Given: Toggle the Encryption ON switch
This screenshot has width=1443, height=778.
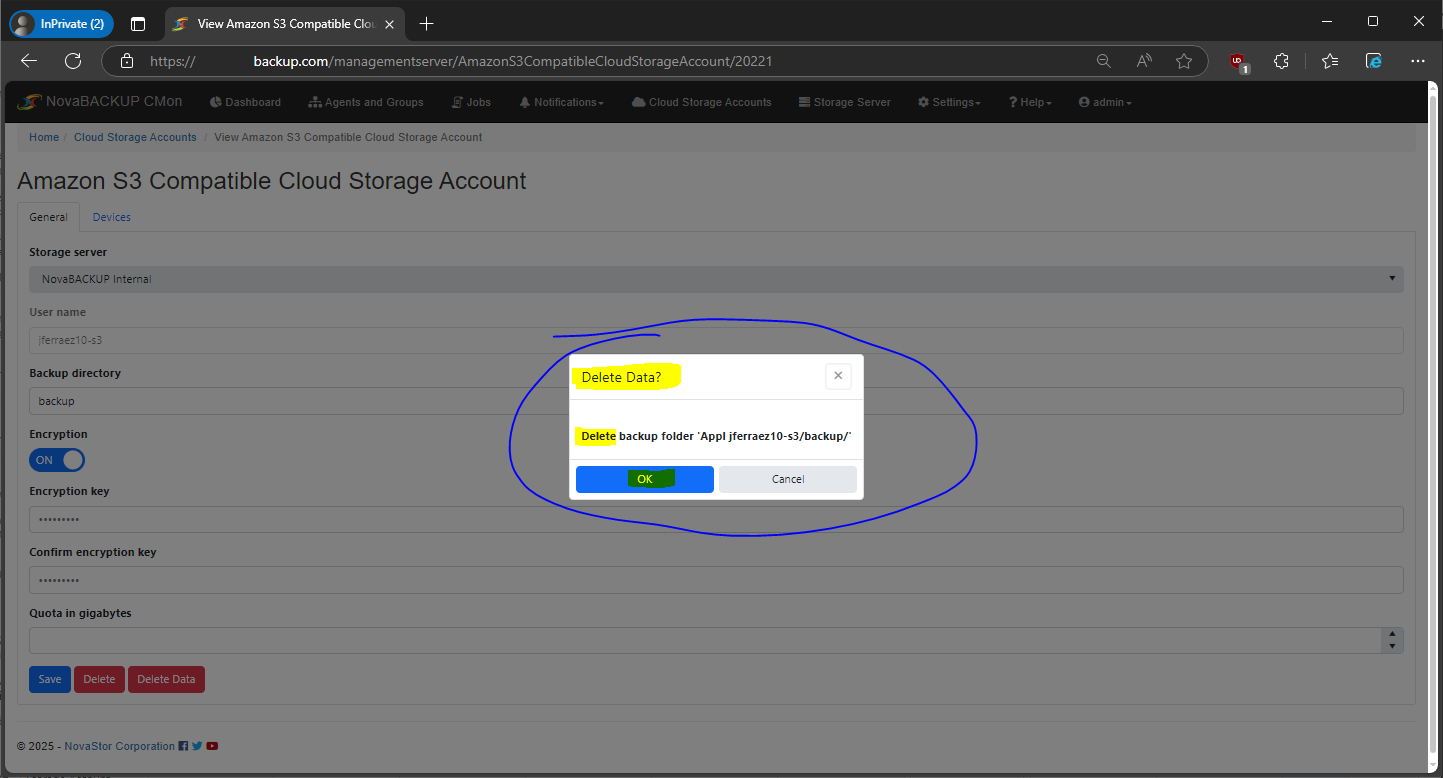Looking at the screenshot, I should [x=57, y=460].
